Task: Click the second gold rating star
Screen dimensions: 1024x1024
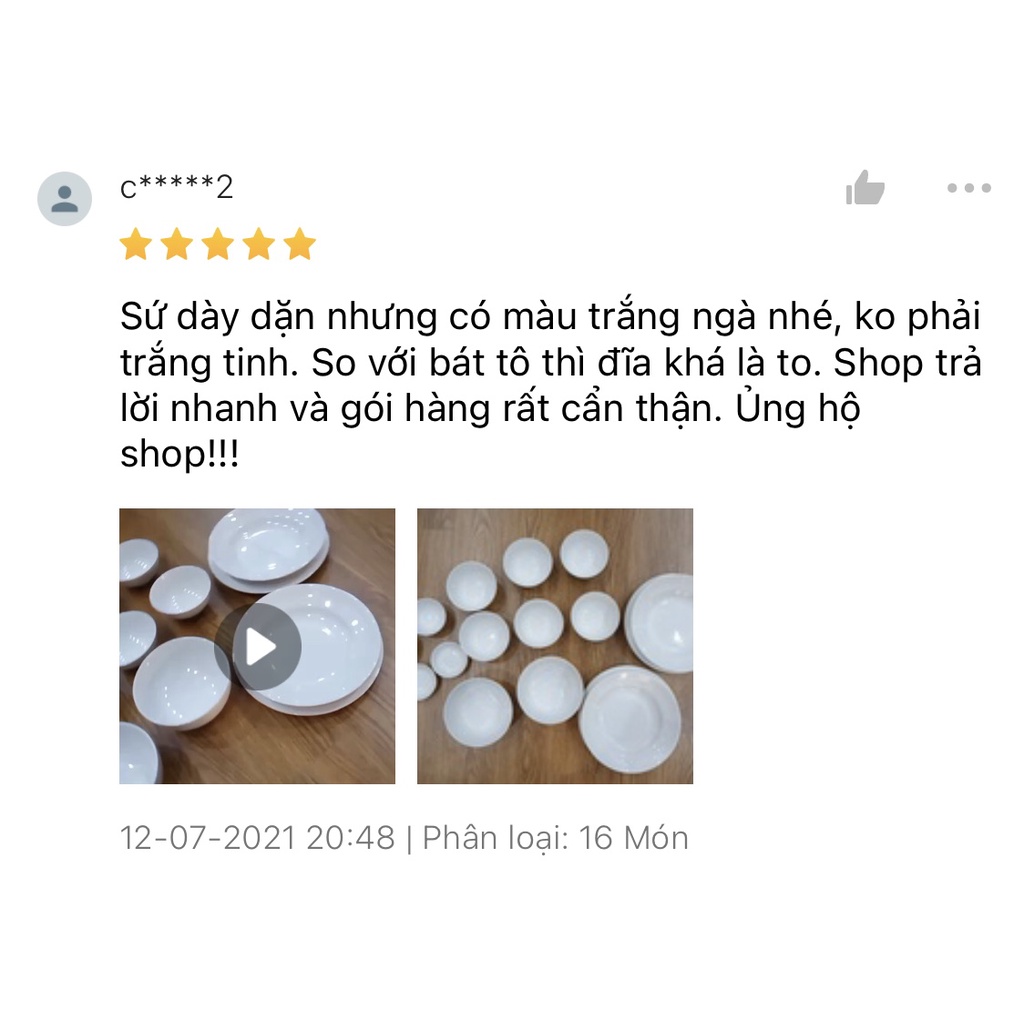Action: click(177, 244)
